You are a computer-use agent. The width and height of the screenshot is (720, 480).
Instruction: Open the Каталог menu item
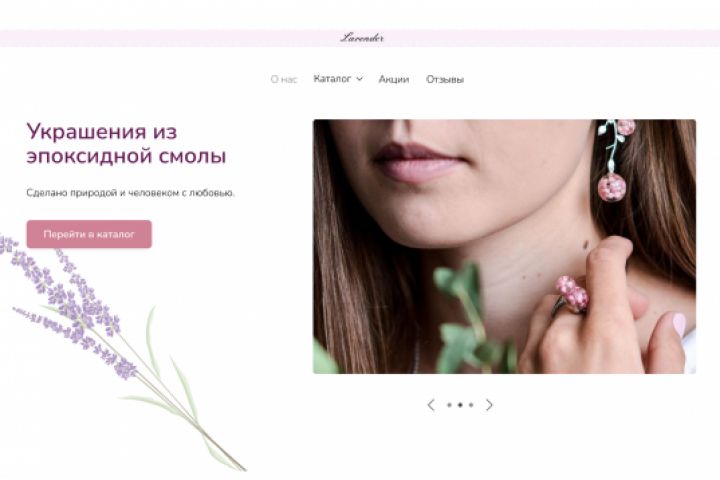click(x=332, y=79)
